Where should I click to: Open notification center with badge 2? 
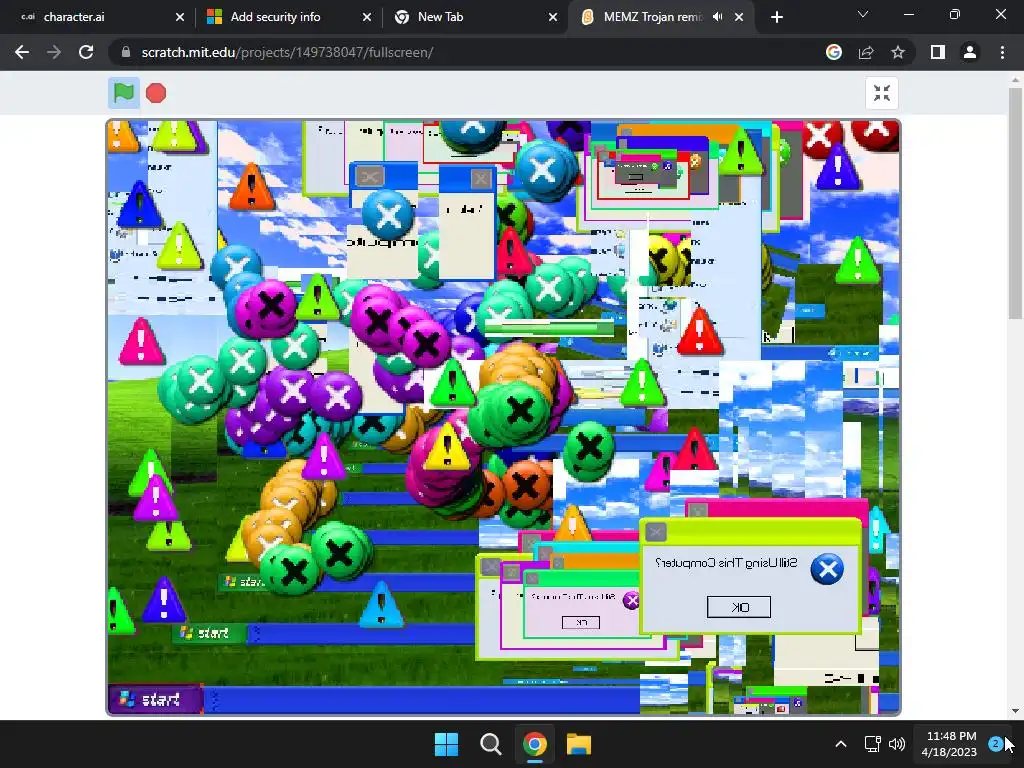[996, 744]
